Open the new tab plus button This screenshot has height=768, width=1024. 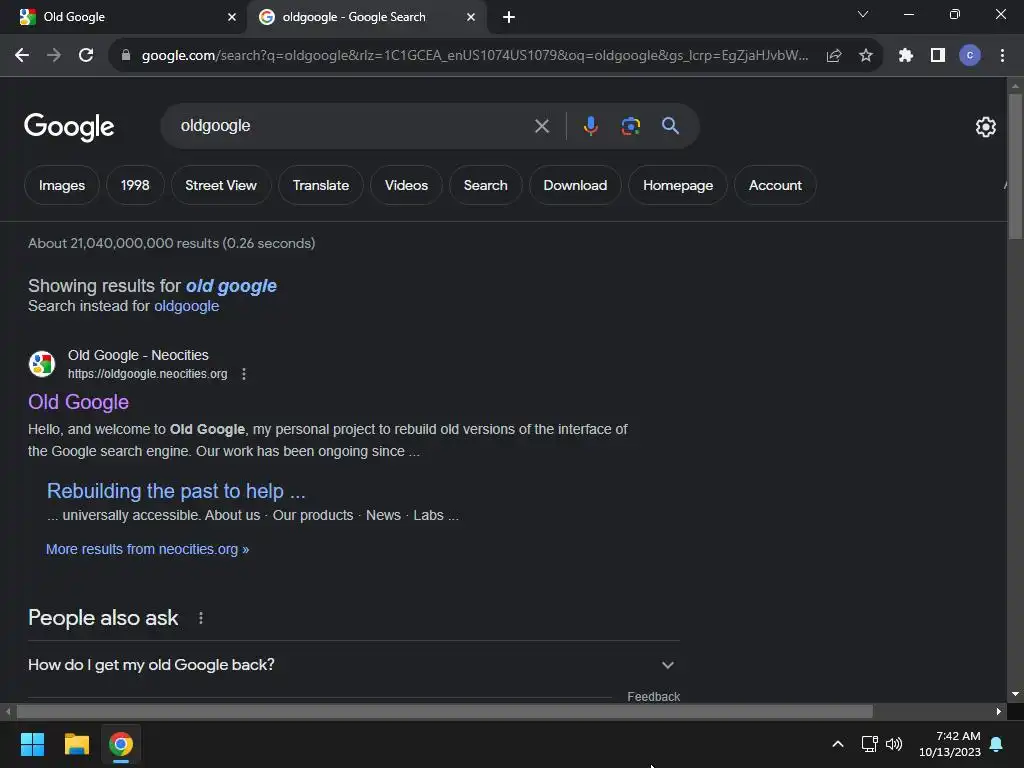[509, 17]
